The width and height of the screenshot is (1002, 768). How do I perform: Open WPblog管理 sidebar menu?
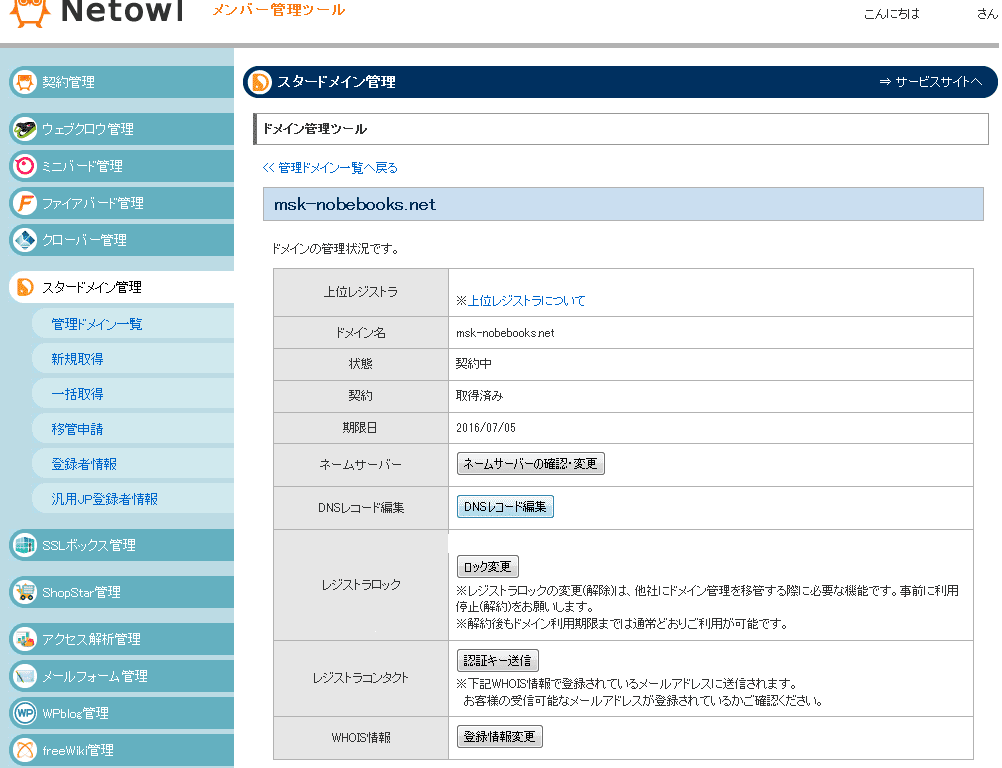click(x=121, y=713)
